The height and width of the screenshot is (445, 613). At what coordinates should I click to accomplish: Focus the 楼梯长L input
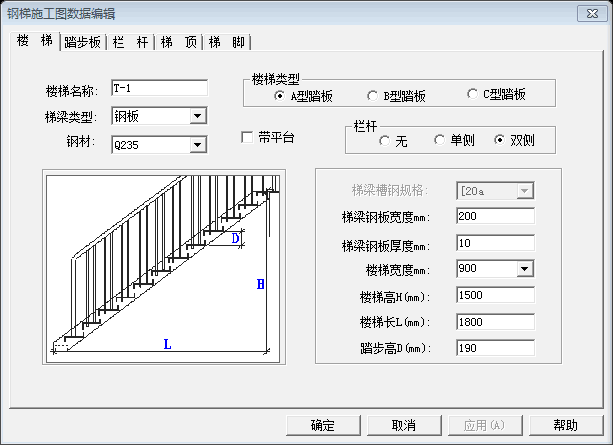click(x=495, y=322)
